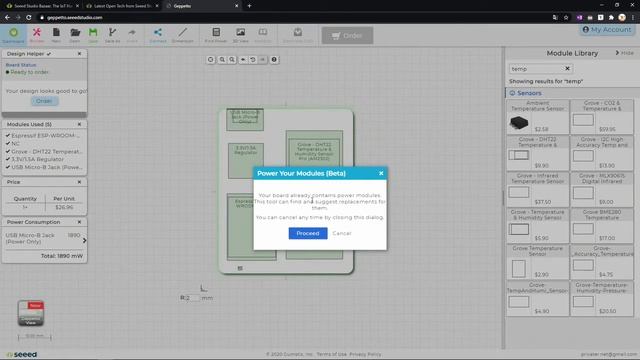Select the $4.75 Accuracy_Temperature card
640x360 pixels.
(x=602, y=262)
